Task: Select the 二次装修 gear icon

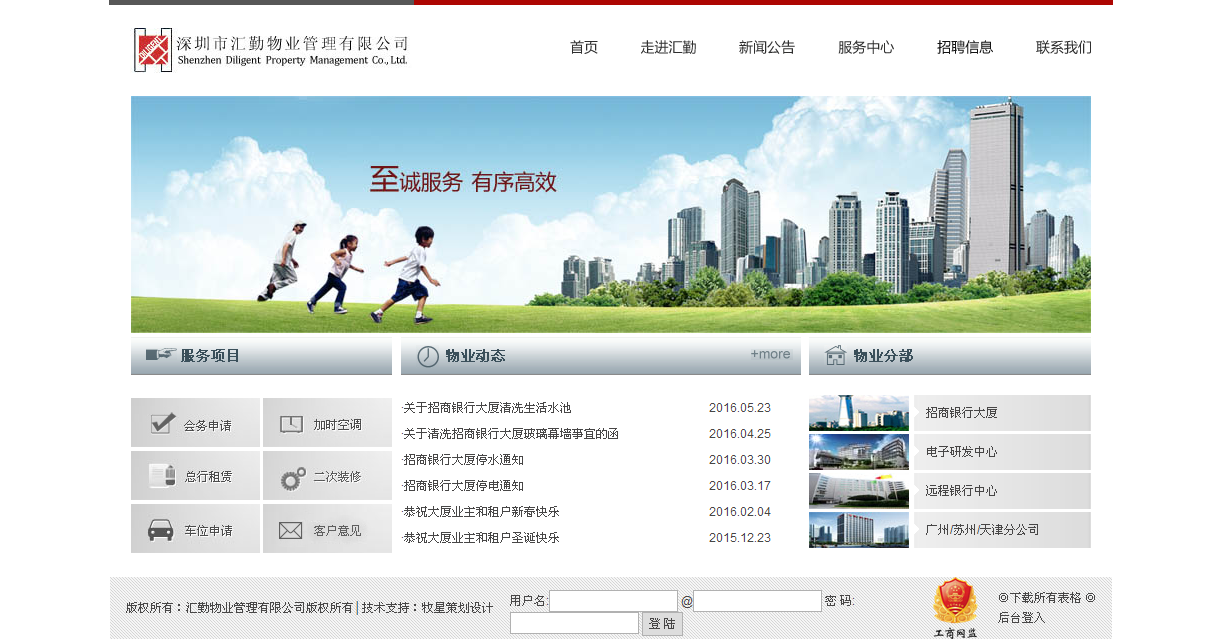Action: coord(291,475)
